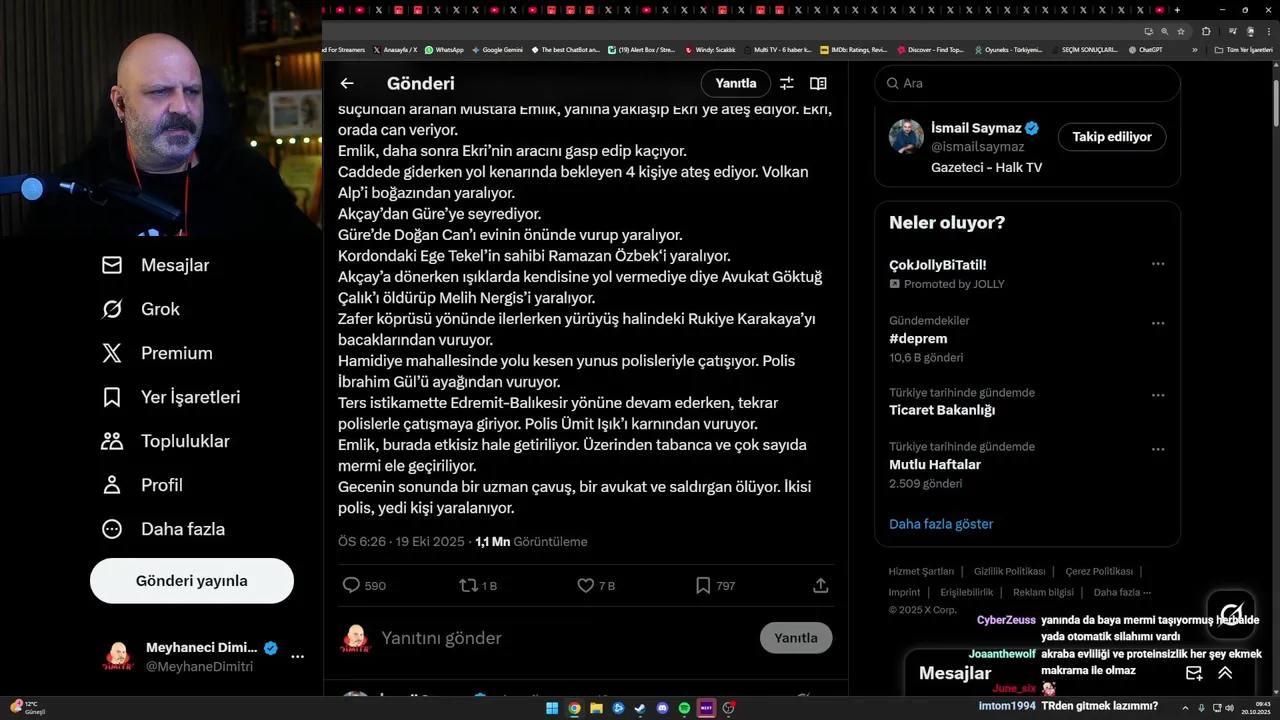Open Hizmet Şartları footer link

921,572
